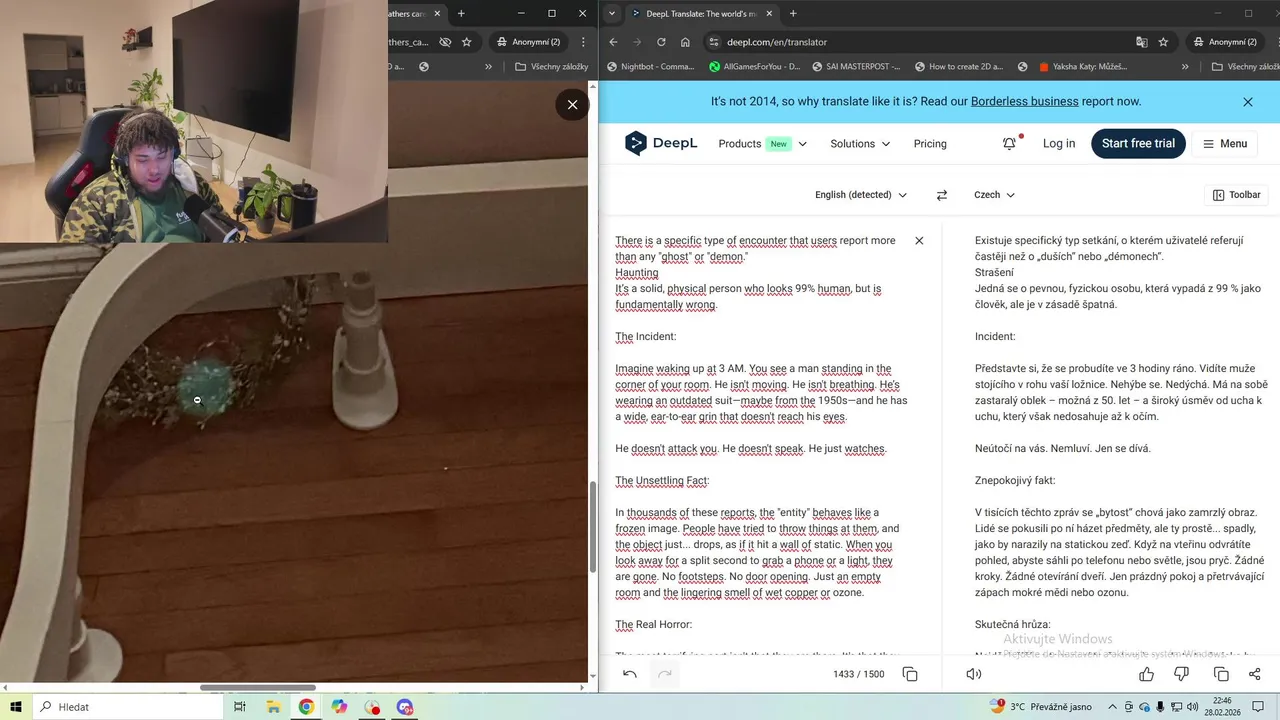
Task: Open site info icon beside deepl.com URL
Action: click(x=713, y=42)
